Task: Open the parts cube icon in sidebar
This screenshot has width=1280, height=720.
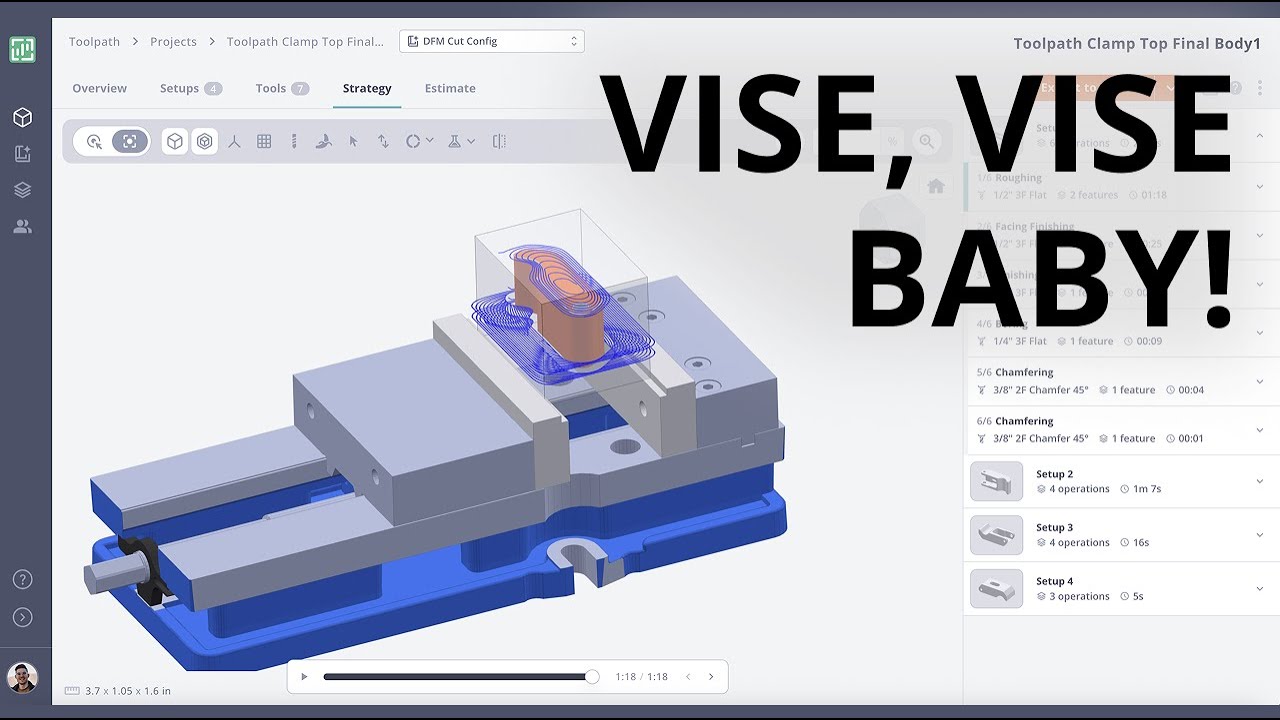Action: 22,118
